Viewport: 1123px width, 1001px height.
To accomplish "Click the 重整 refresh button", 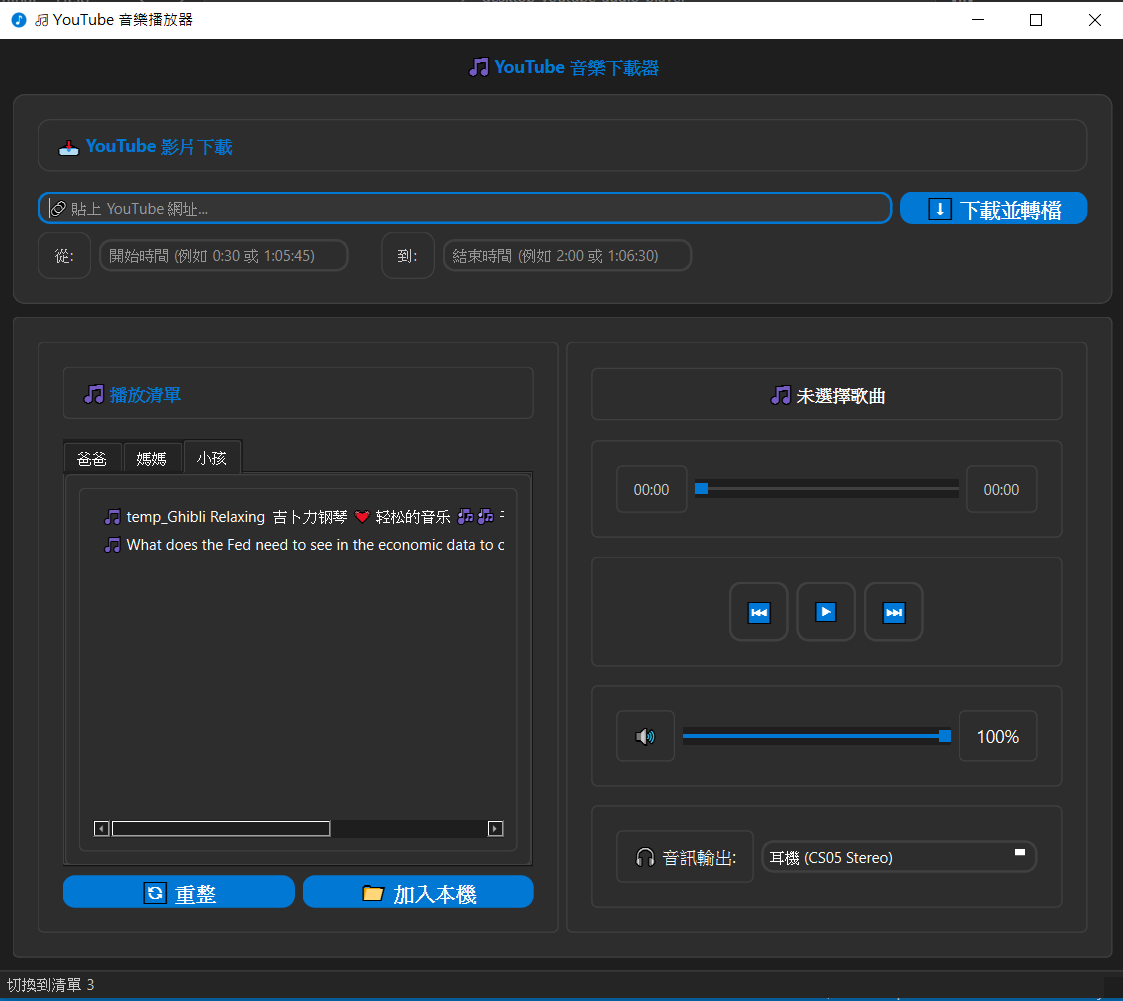I will point(179,893).
